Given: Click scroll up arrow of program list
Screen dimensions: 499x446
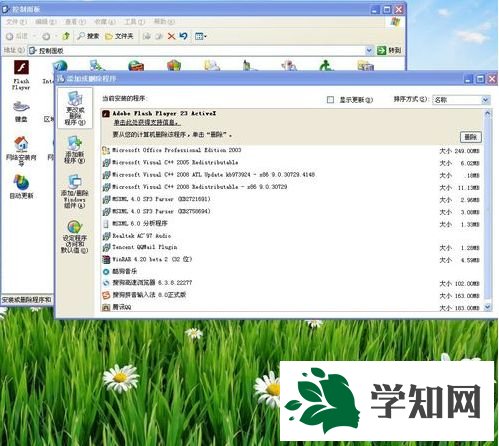Looking at the screenshot, I should [x=487, y=113].
